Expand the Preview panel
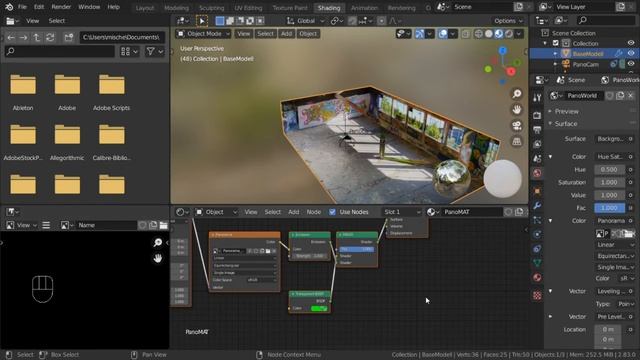This screenshot has height=360, width=640. coord(551,111)
